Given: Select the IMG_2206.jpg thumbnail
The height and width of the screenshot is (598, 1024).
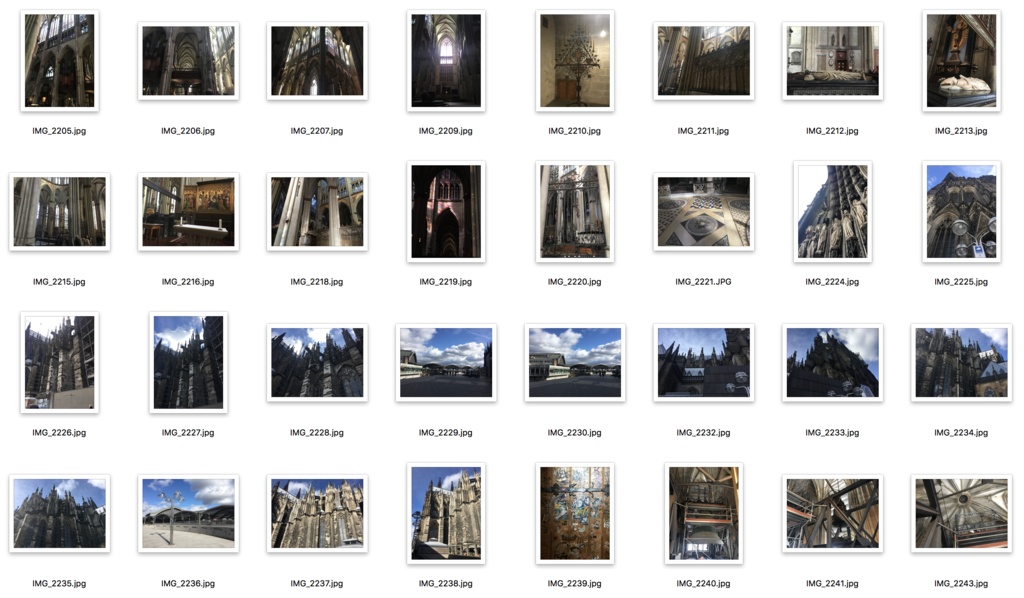Looking at the screenshot, I should 188,61.
